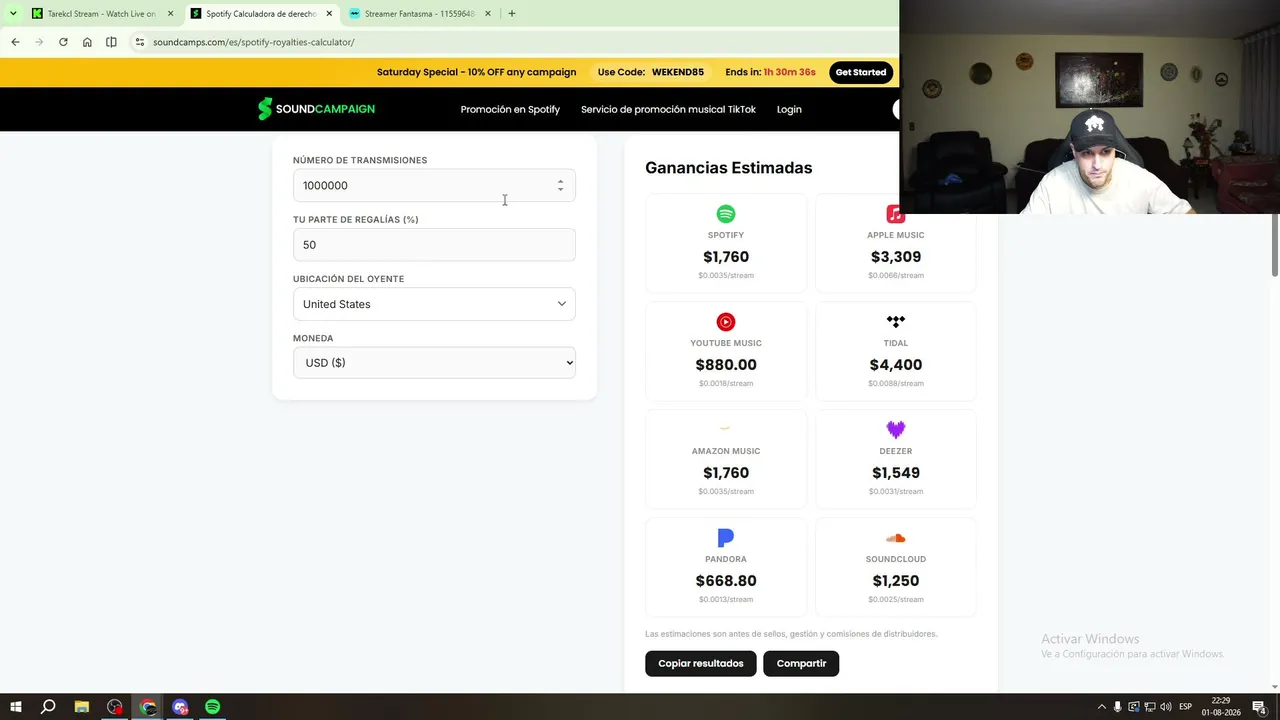
Task: Close the Spotify Calculadora tab
Action: click(329, 14)
